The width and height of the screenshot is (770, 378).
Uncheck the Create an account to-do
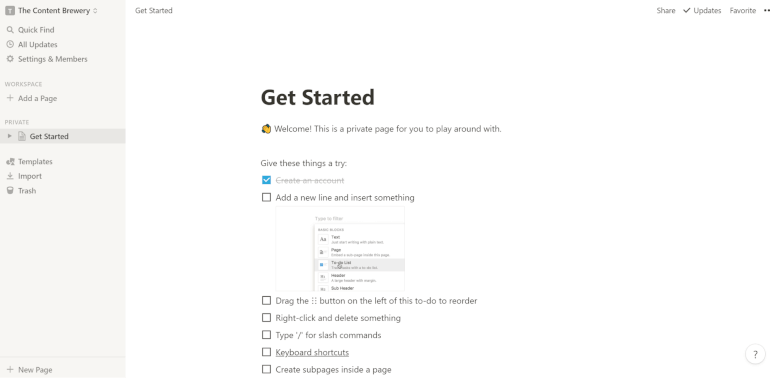click(x=266, y=180)
